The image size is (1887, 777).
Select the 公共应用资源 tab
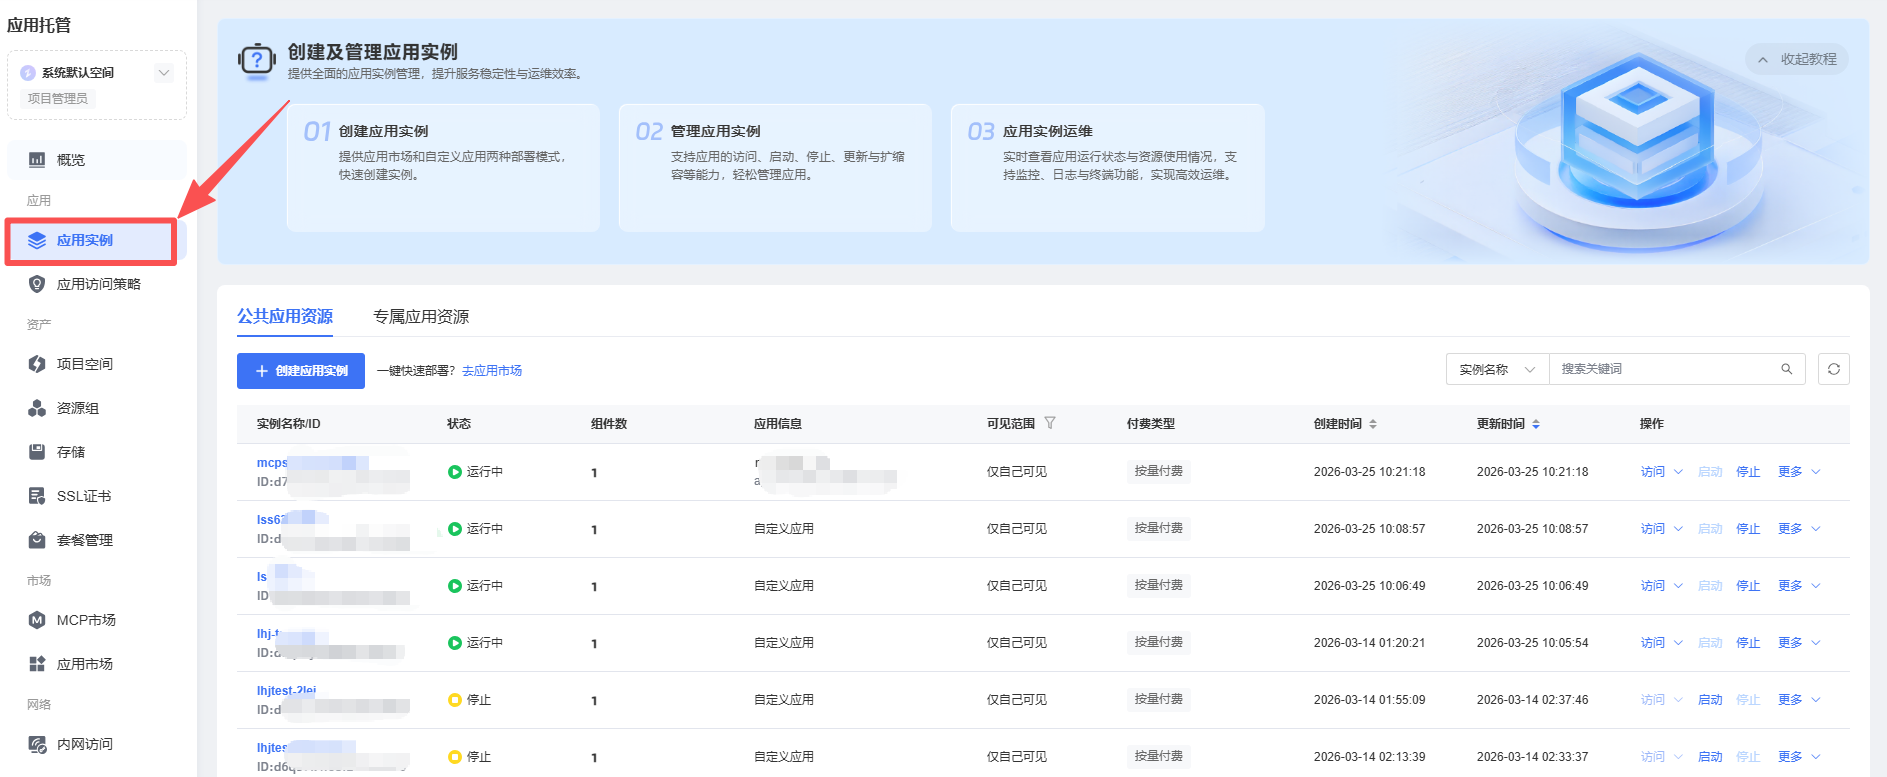click(285, 317)
